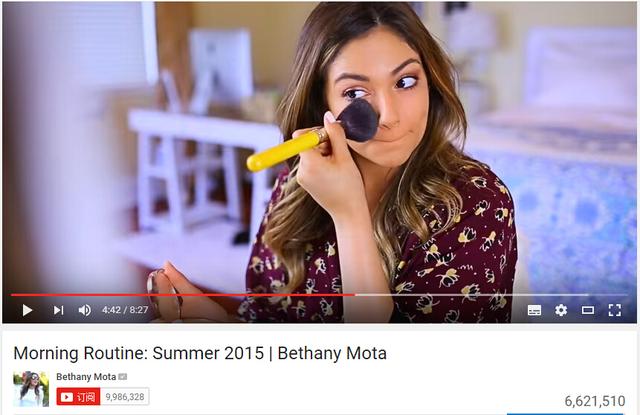Click the view count 6,621,510
This screenshot has height=415, width=640.
595,401
